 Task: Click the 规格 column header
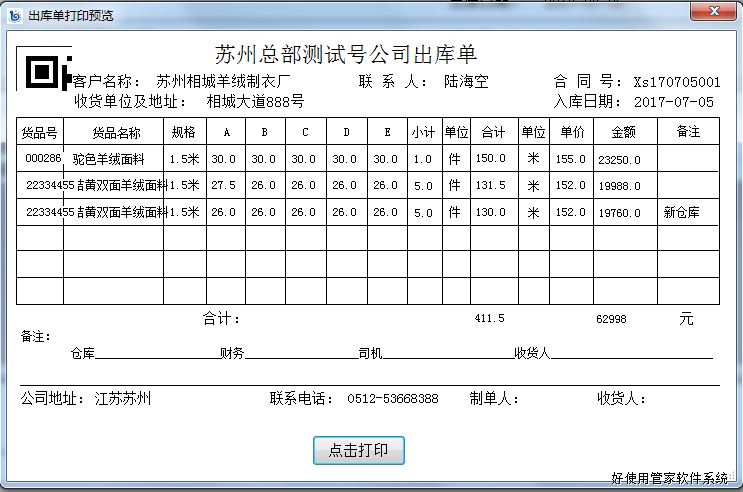click(184, 132)
